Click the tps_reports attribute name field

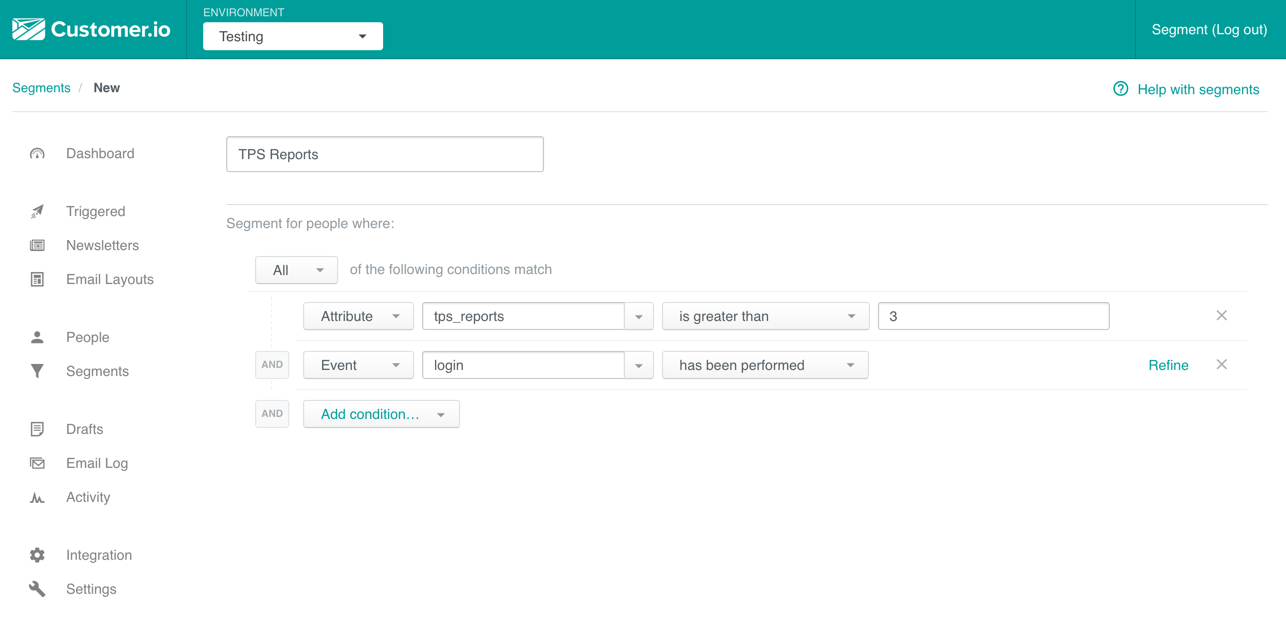(524, 316)
